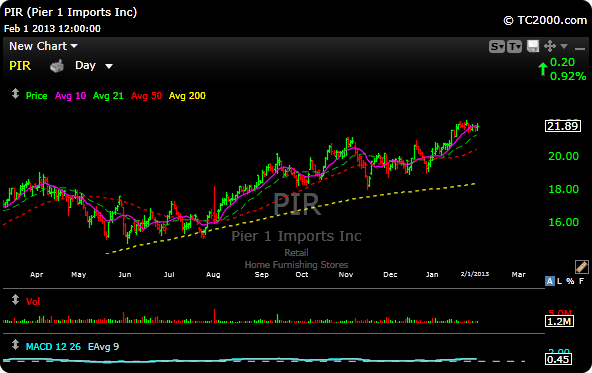
Task: Click the save floppy disk icon
Action: (533, 46)
